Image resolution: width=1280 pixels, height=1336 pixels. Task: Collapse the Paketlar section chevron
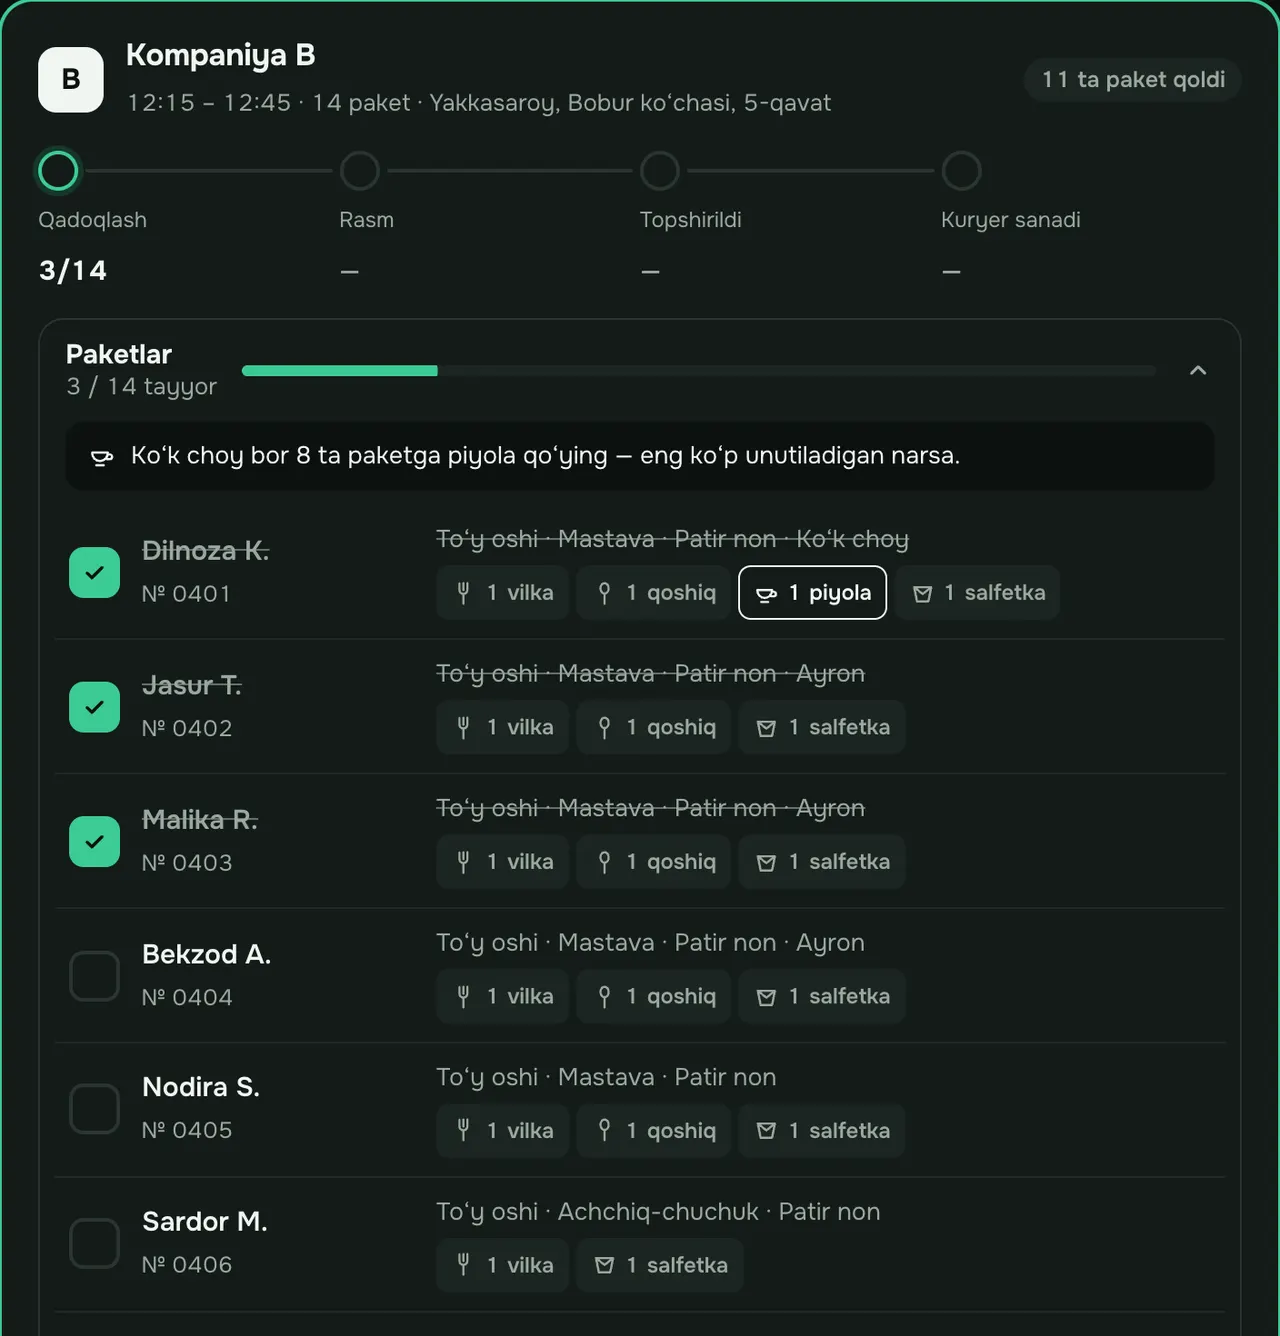[1198, 370]
